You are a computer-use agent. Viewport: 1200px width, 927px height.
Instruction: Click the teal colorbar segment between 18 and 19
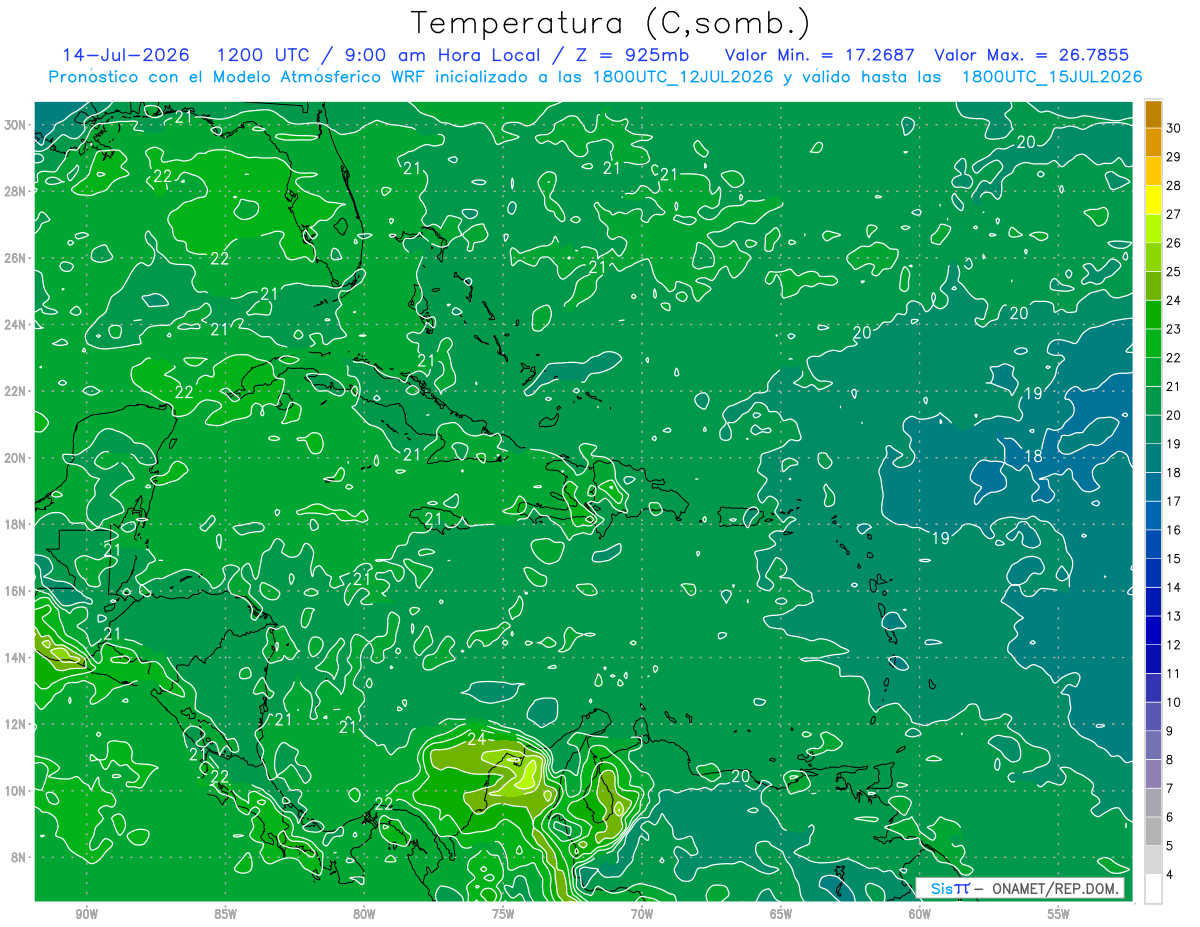coord(1153,458)
